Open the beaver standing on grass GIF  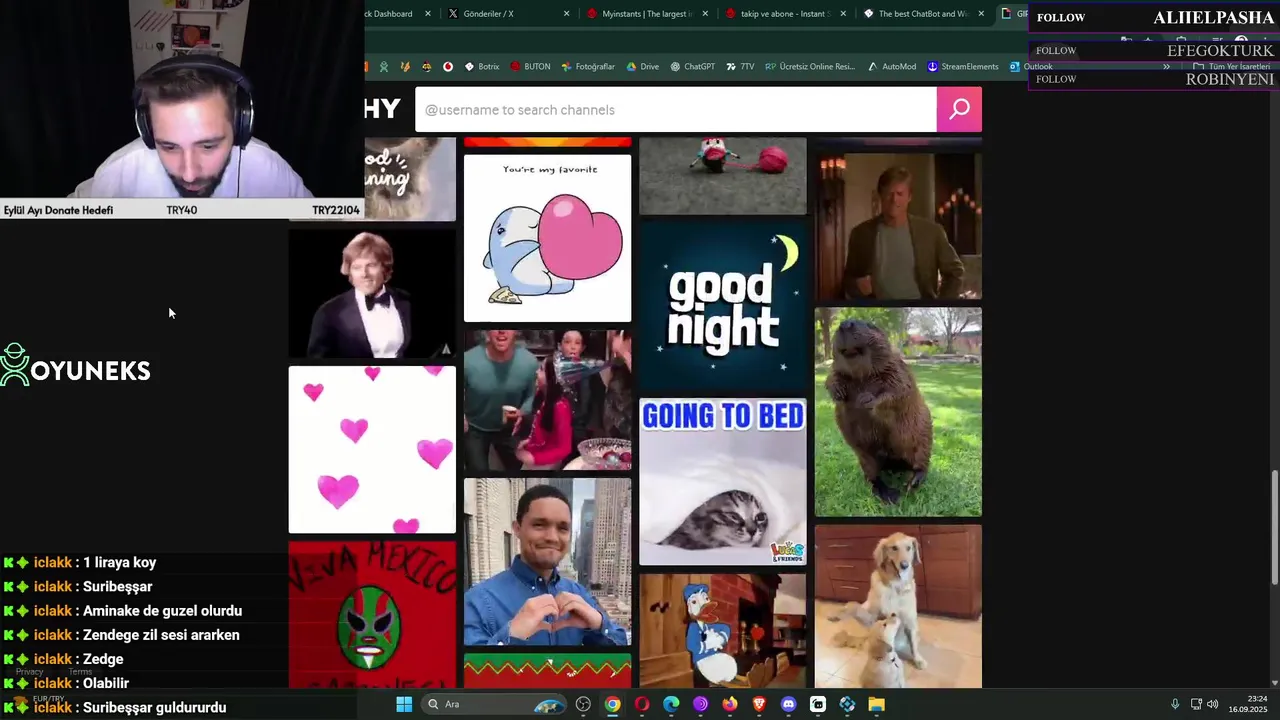pos(898,412)
